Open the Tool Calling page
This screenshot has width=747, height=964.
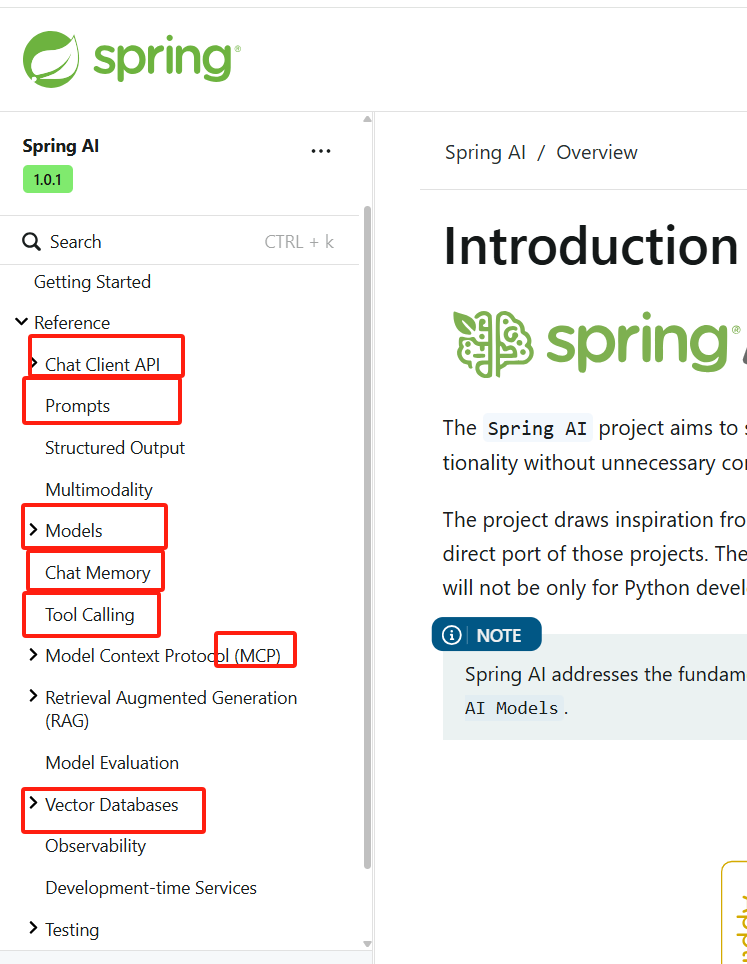90,614
